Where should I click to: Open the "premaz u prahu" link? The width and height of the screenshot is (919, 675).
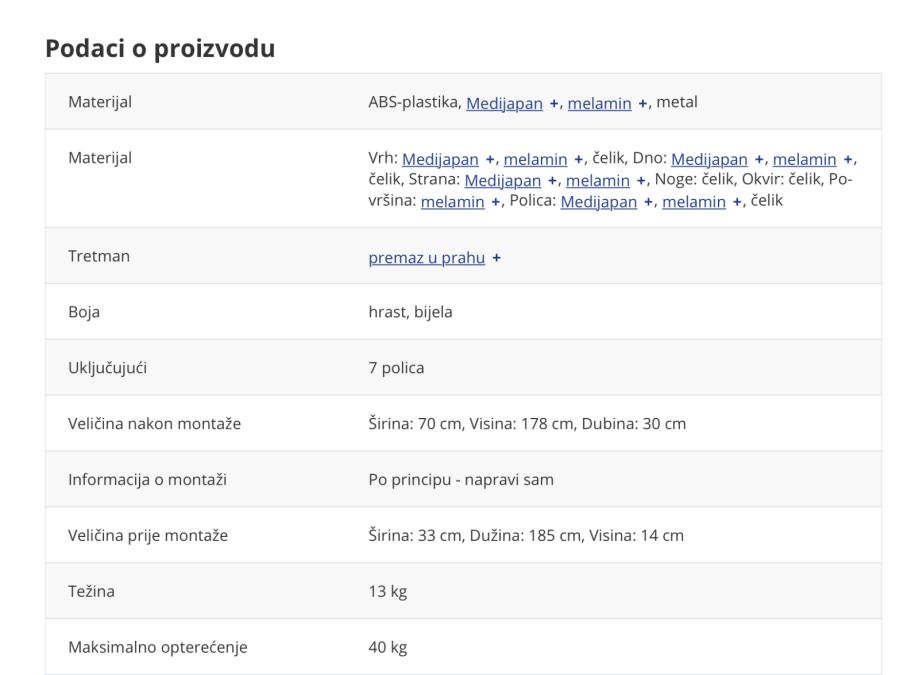click(x=426, y=257)
